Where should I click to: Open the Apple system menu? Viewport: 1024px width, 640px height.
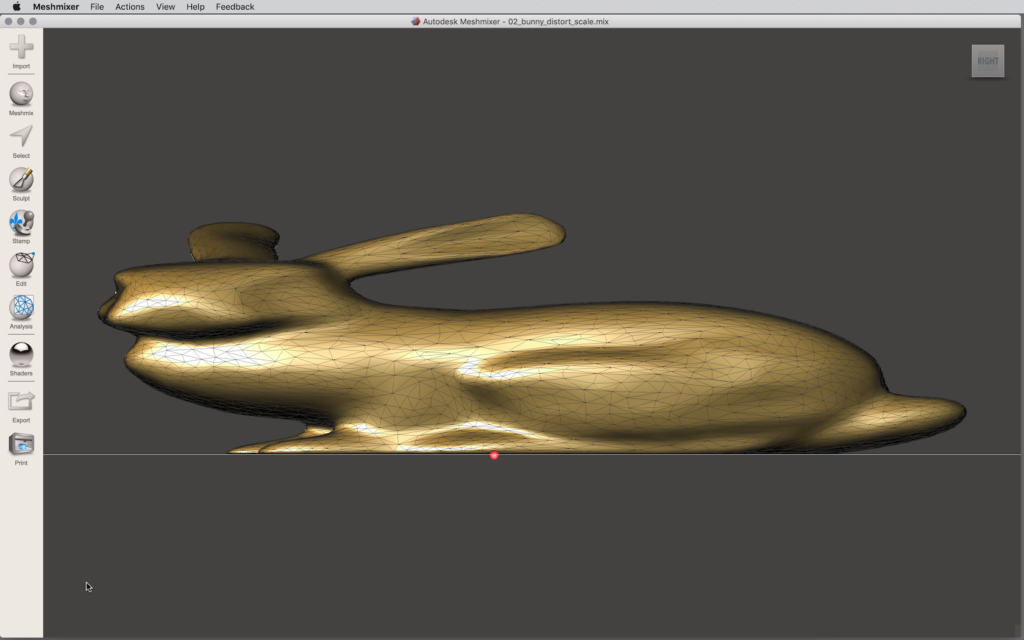pos(16,7)
